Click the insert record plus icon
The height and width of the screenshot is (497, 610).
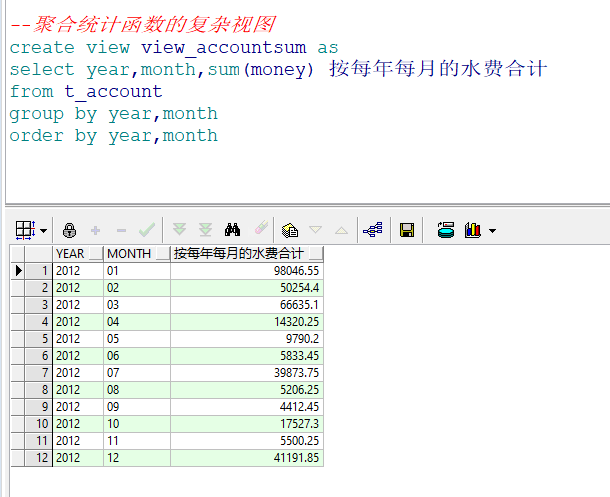click(x=95, y=231)
